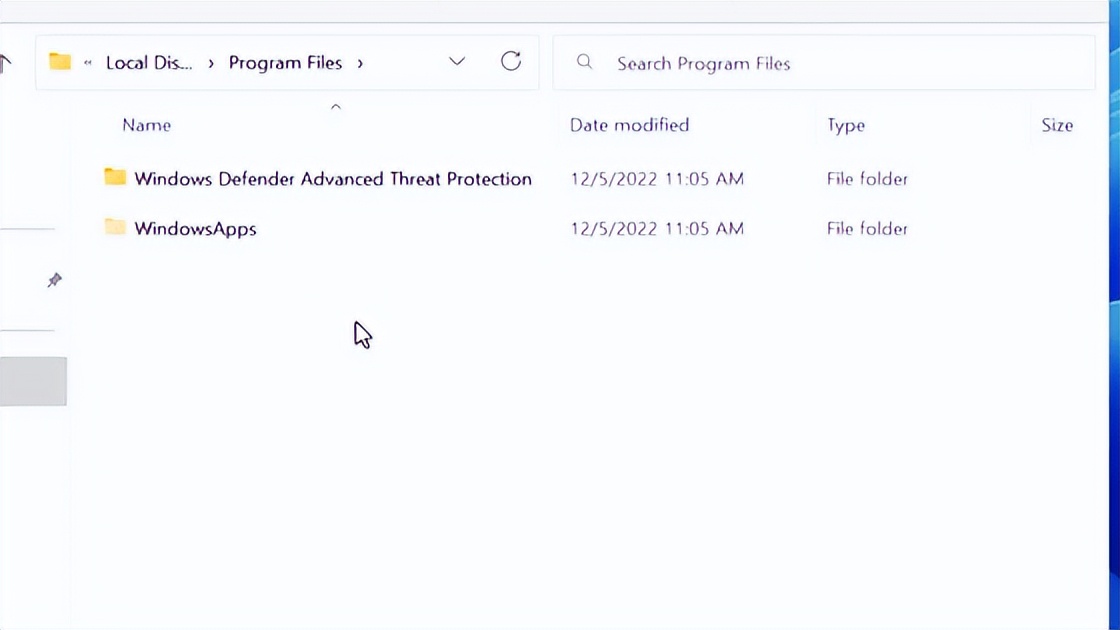1120x630 pixels.
Task: Click the WindowsApps folder icon
Action: pyautogui.click(x=115, y=228)
